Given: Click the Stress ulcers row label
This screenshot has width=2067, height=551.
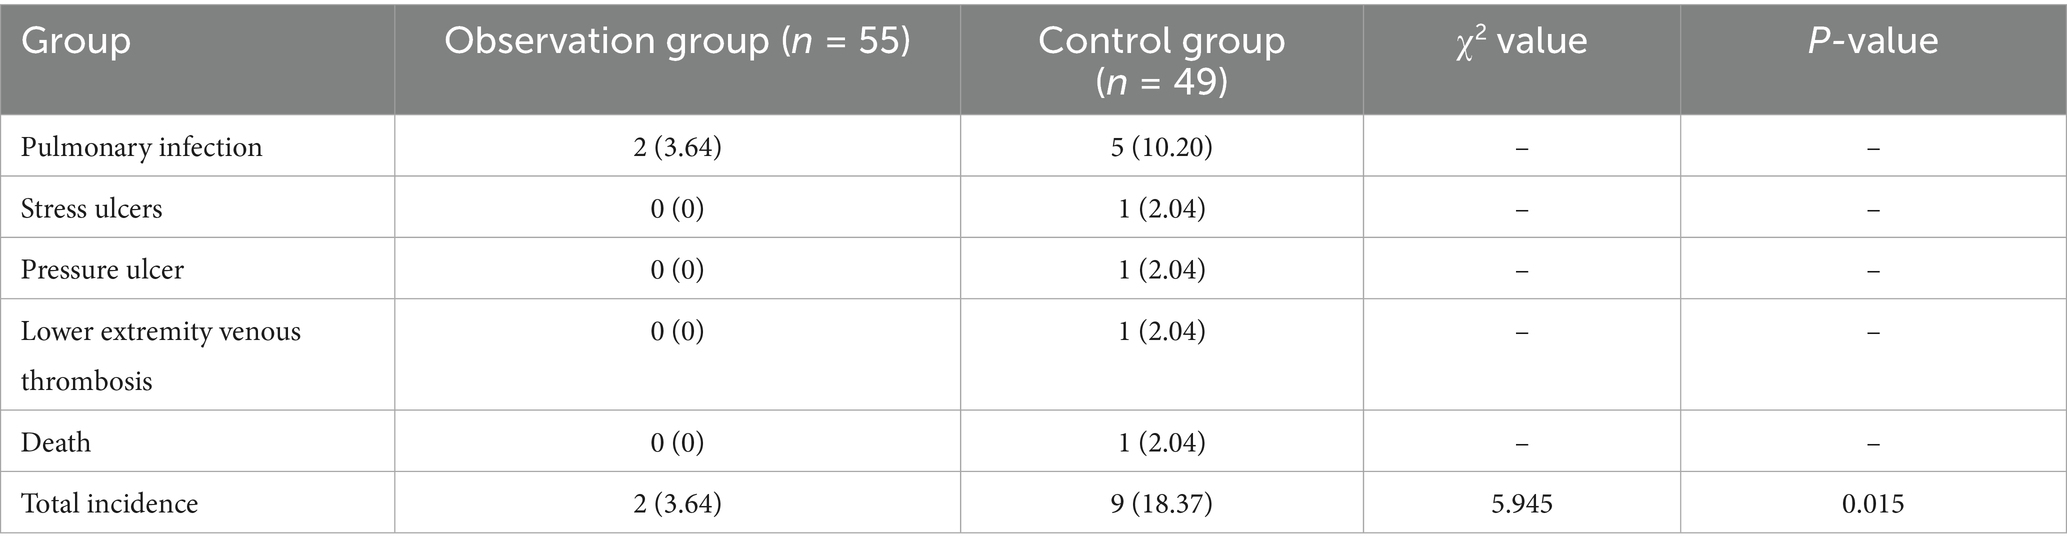Looking at the screenshot, I should click(x=91, y=208).
